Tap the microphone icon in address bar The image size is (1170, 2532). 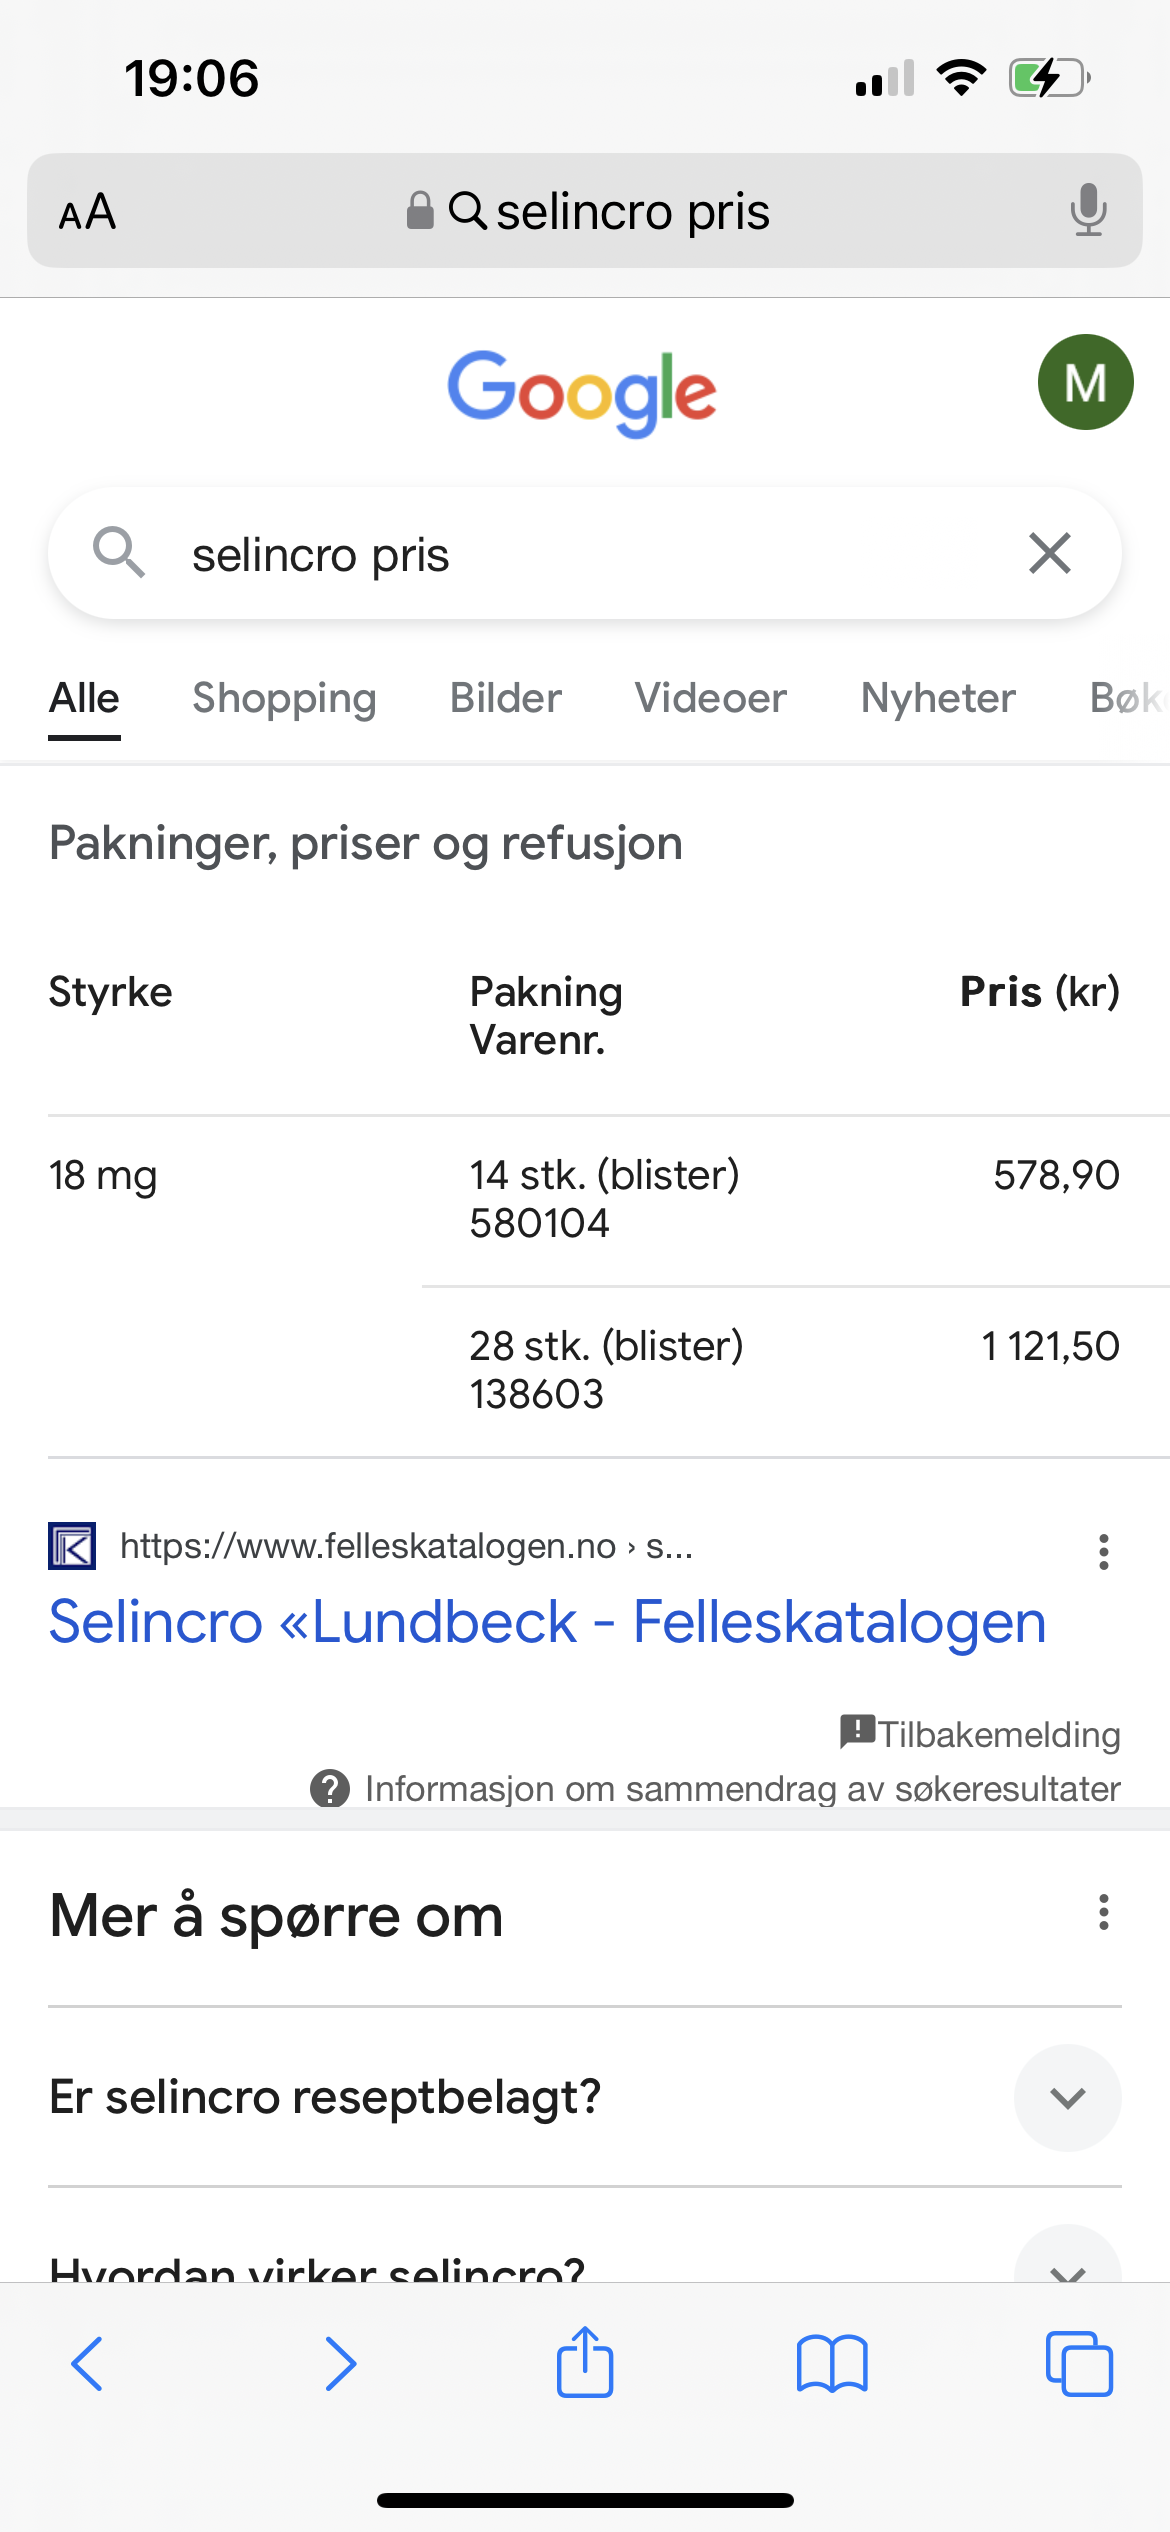tap(1088, 210)
